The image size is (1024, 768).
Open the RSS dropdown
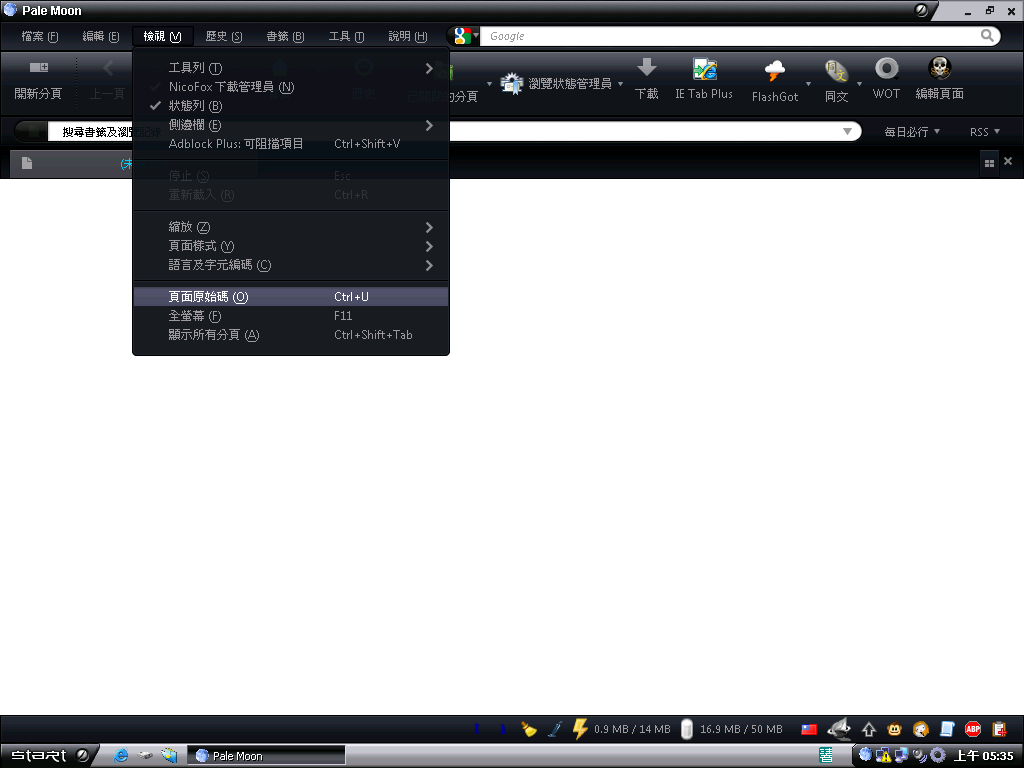coord(984,132)
